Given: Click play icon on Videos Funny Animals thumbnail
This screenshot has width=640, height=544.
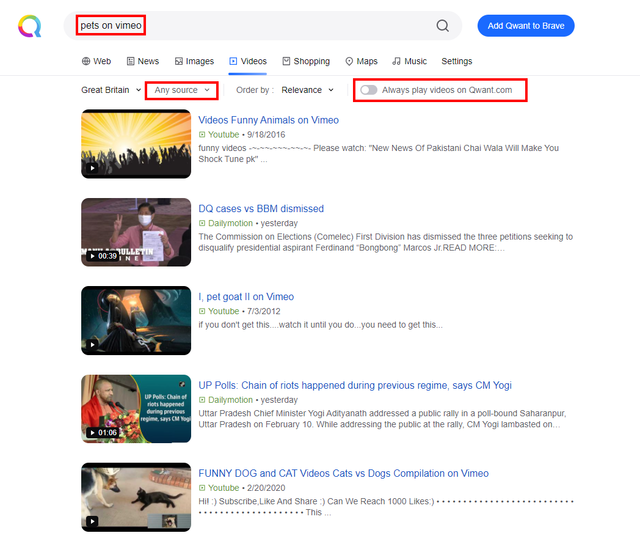Looking at the screenshot, I should 92,168.
